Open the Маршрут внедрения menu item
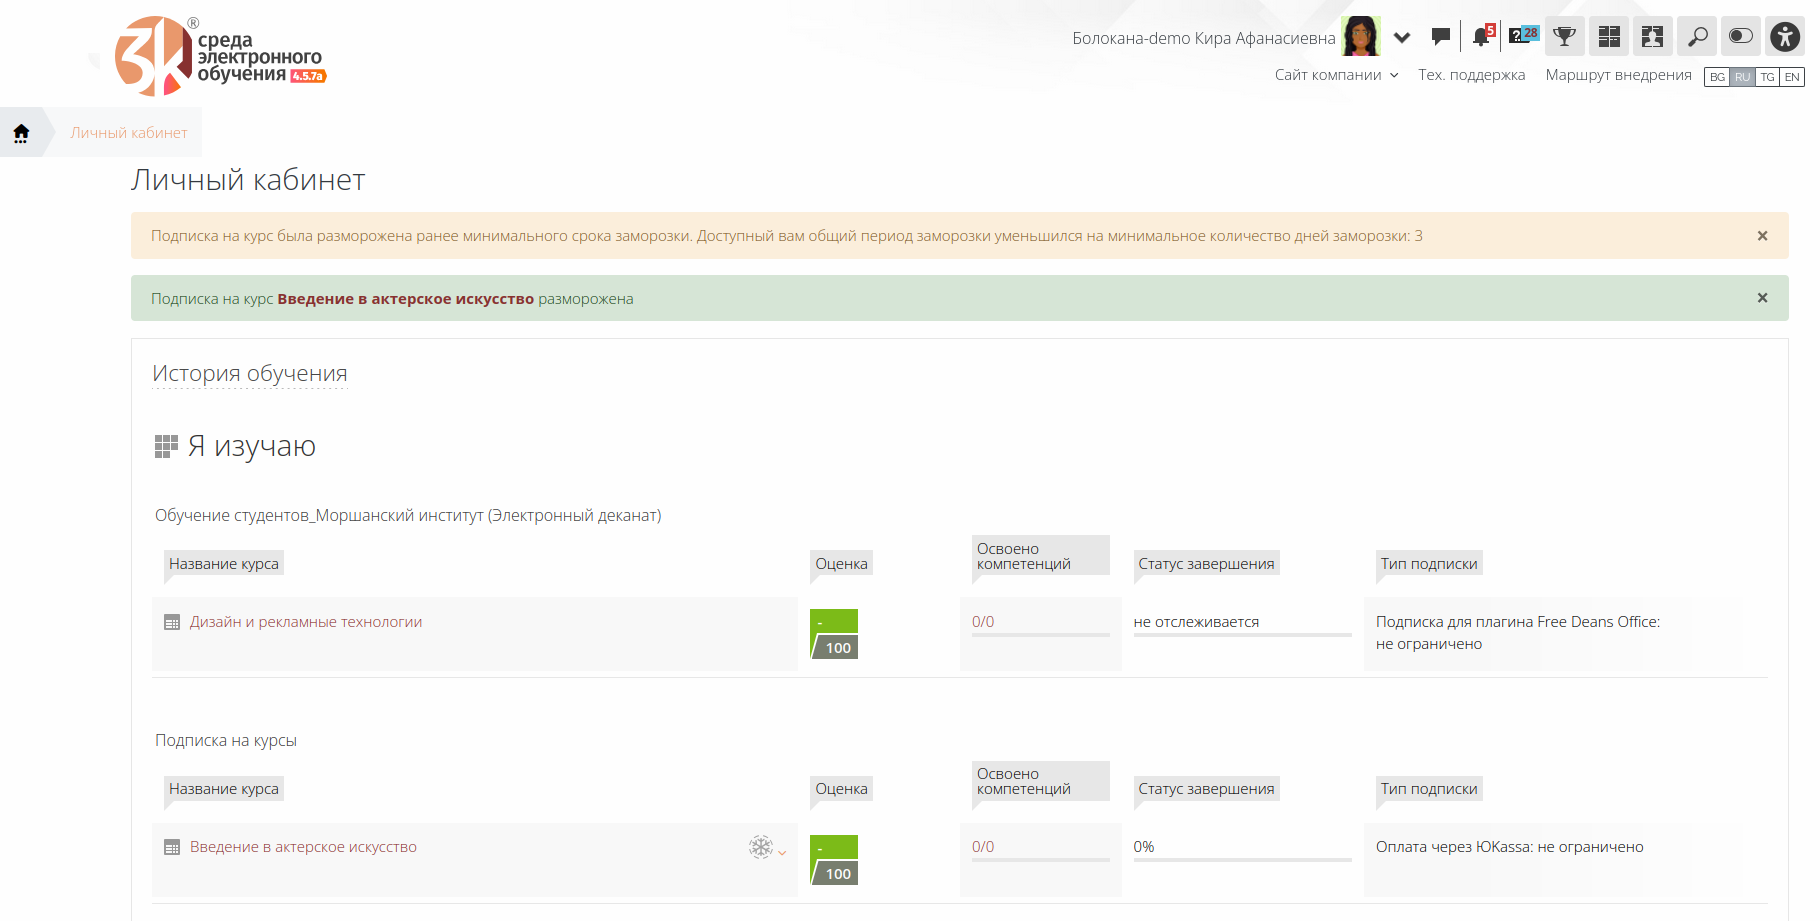Viewport: 1820px width, 921px height. [1618, 75]
